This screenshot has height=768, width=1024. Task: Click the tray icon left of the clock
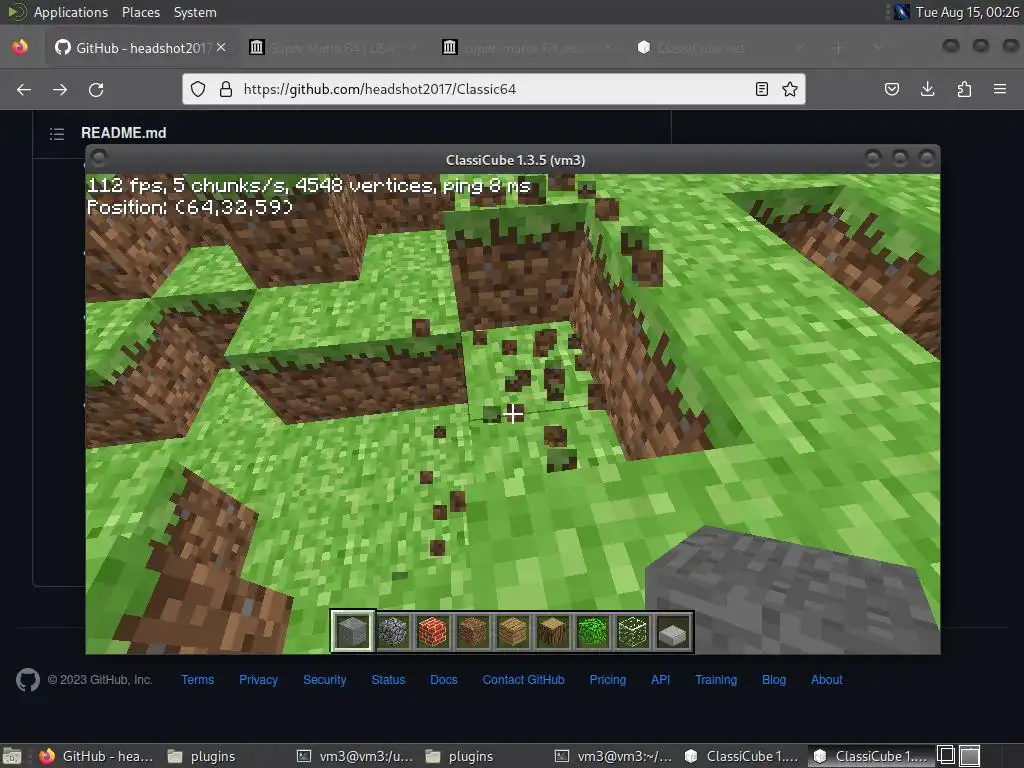902,12
